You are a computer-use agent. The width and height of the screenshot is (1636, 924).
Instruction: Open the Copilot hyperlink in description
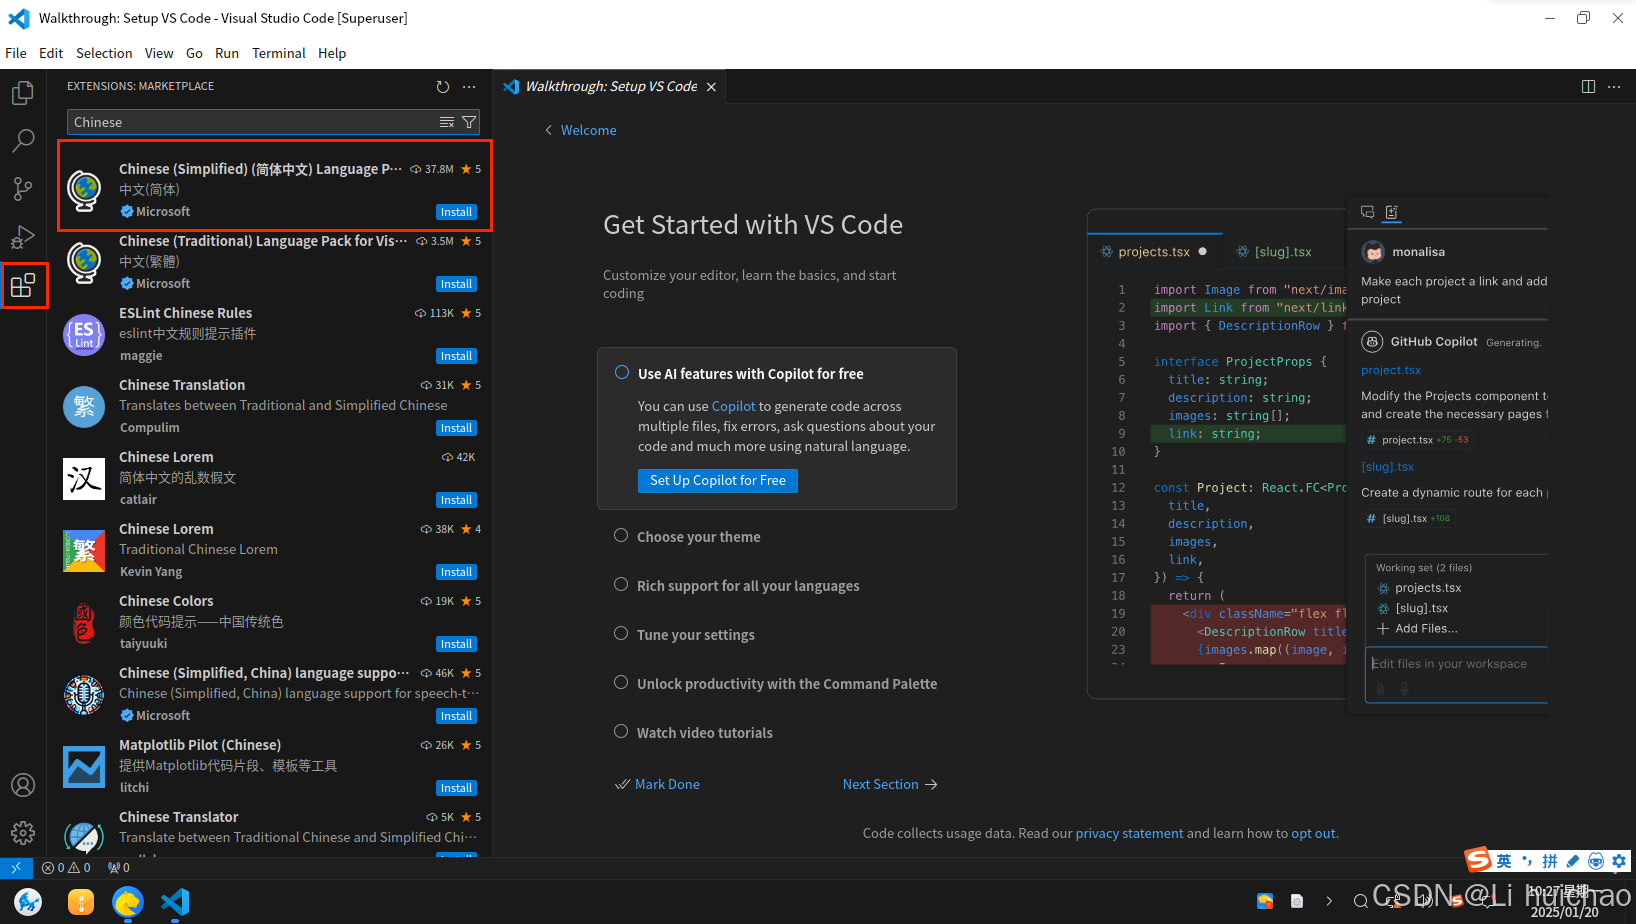[x=734, y=406]
